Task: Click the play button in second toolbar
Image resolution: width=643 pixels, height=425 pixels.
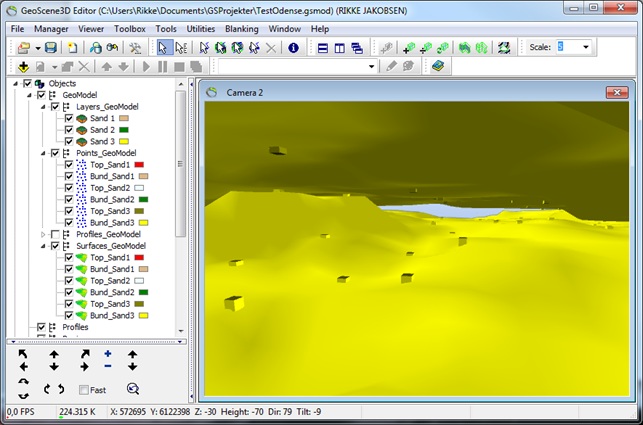Action: (146, 66)
